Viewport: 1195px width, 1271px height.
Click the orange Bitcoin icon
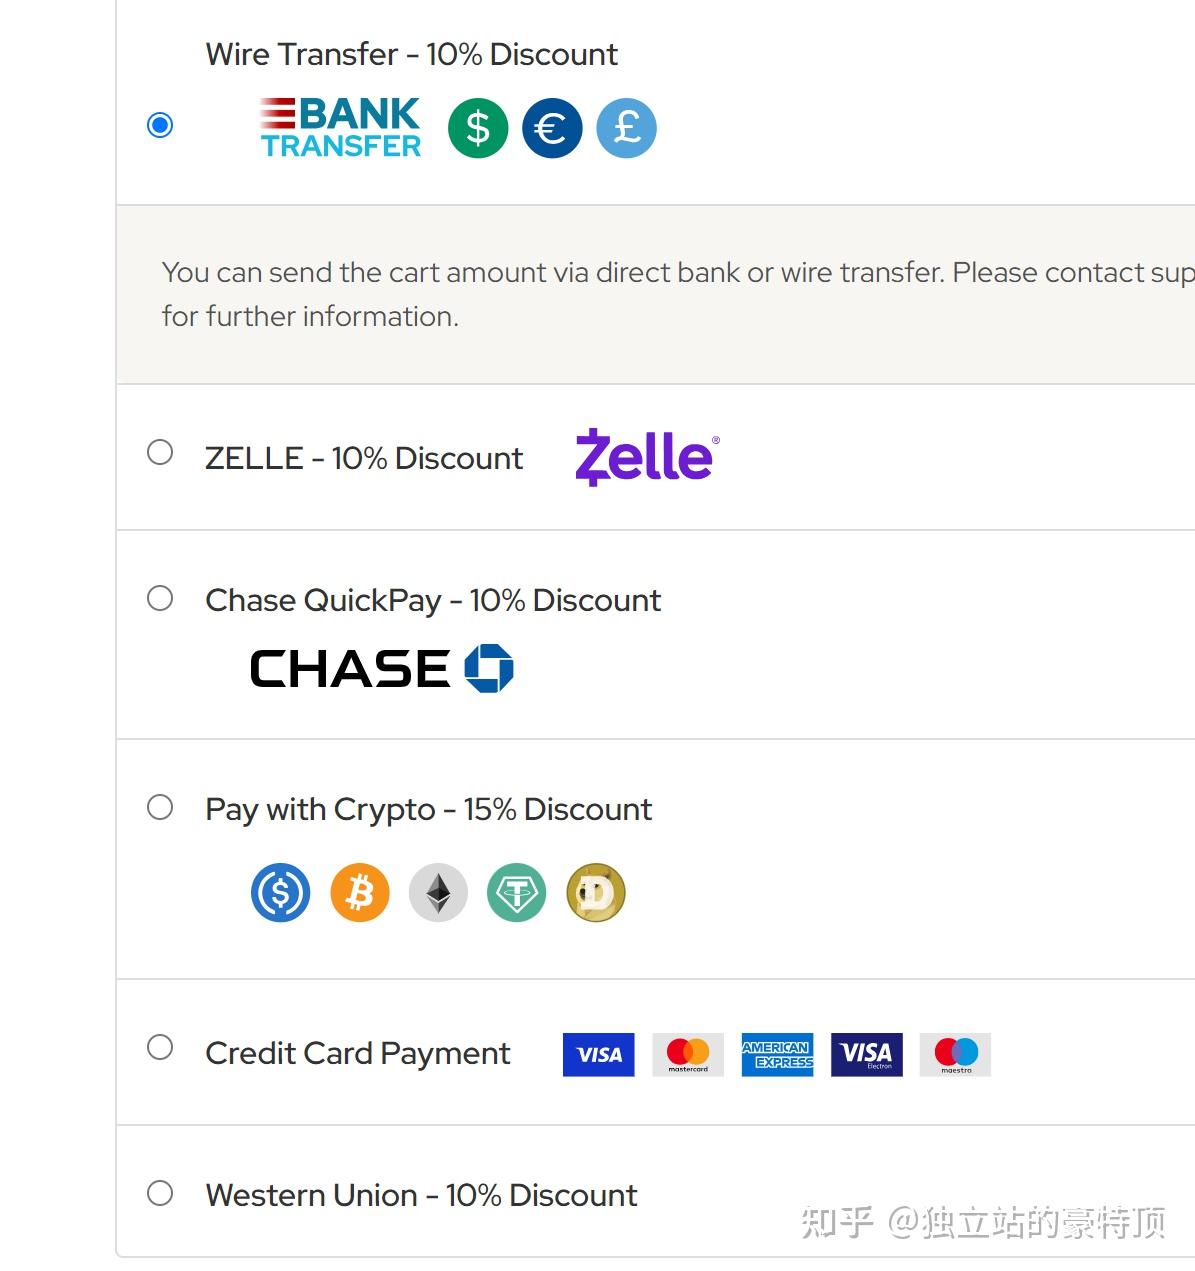click(359, 892)
